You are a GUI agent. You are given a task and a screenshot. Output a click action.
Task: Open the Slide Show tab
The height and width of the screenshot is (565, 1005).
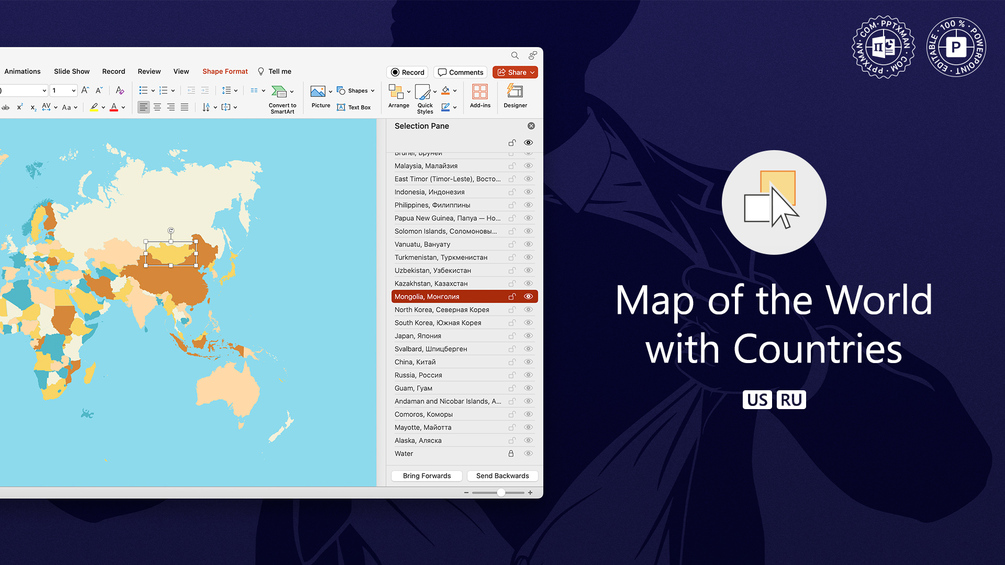72,72
